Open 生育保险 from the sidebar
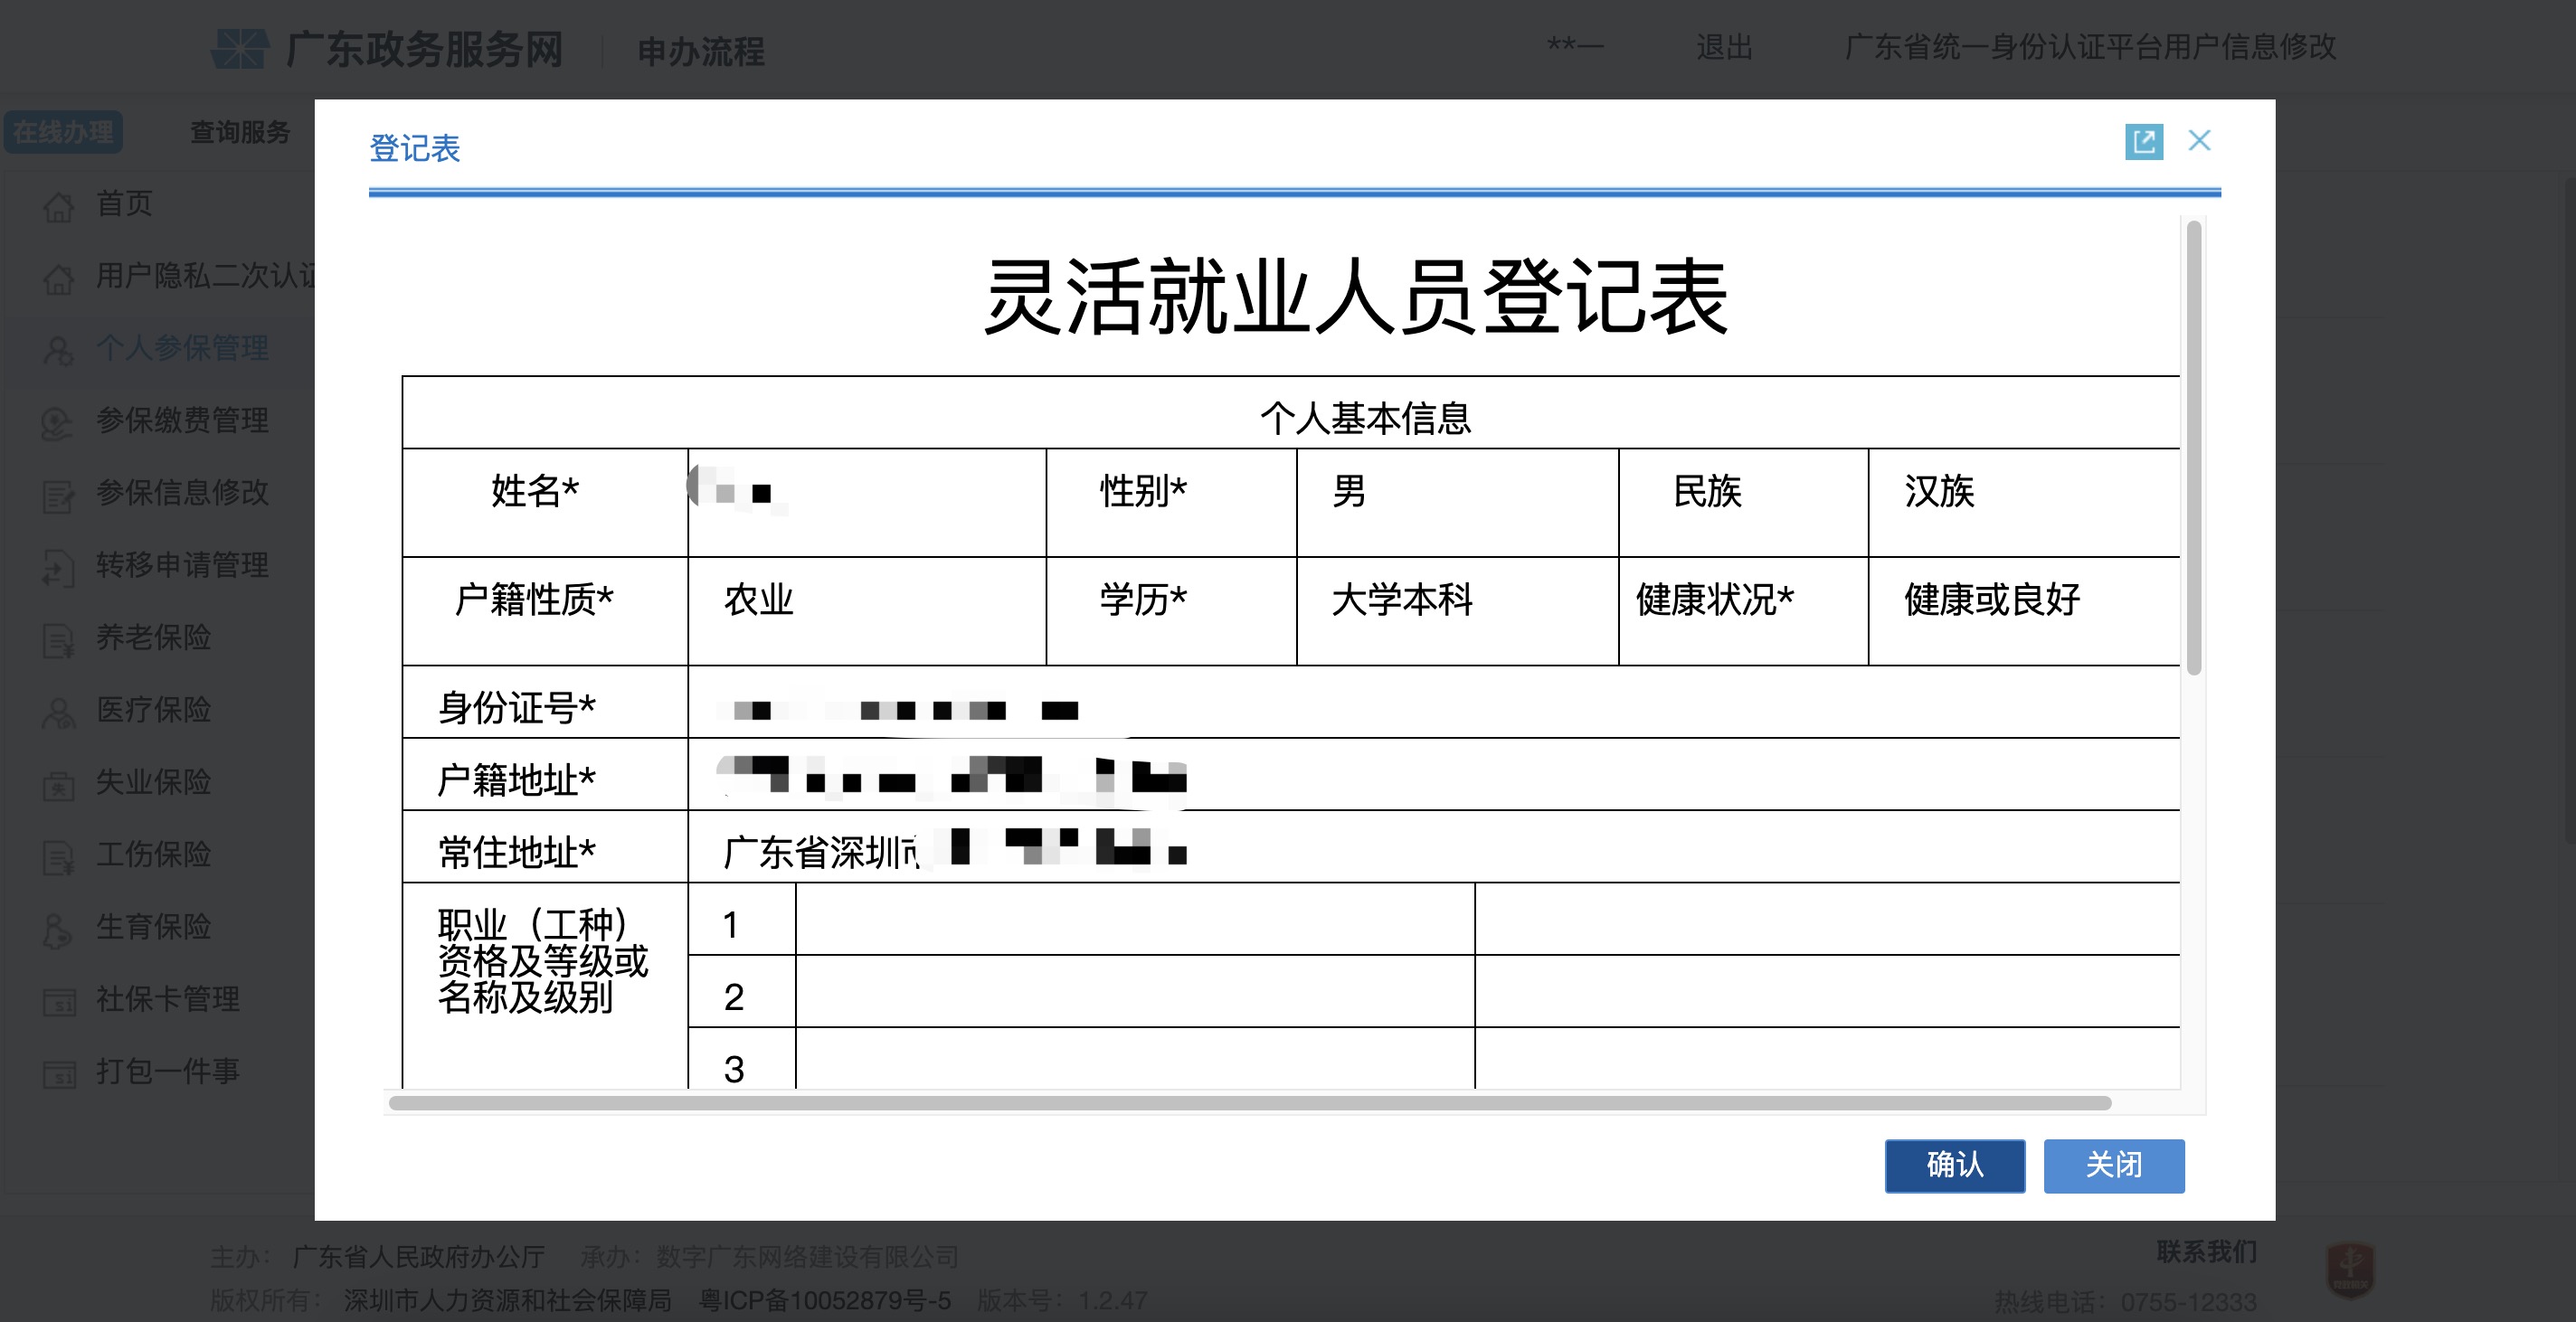This screenshot has width=2576, height=1322. pyautogui.click(x=154, y=928)
